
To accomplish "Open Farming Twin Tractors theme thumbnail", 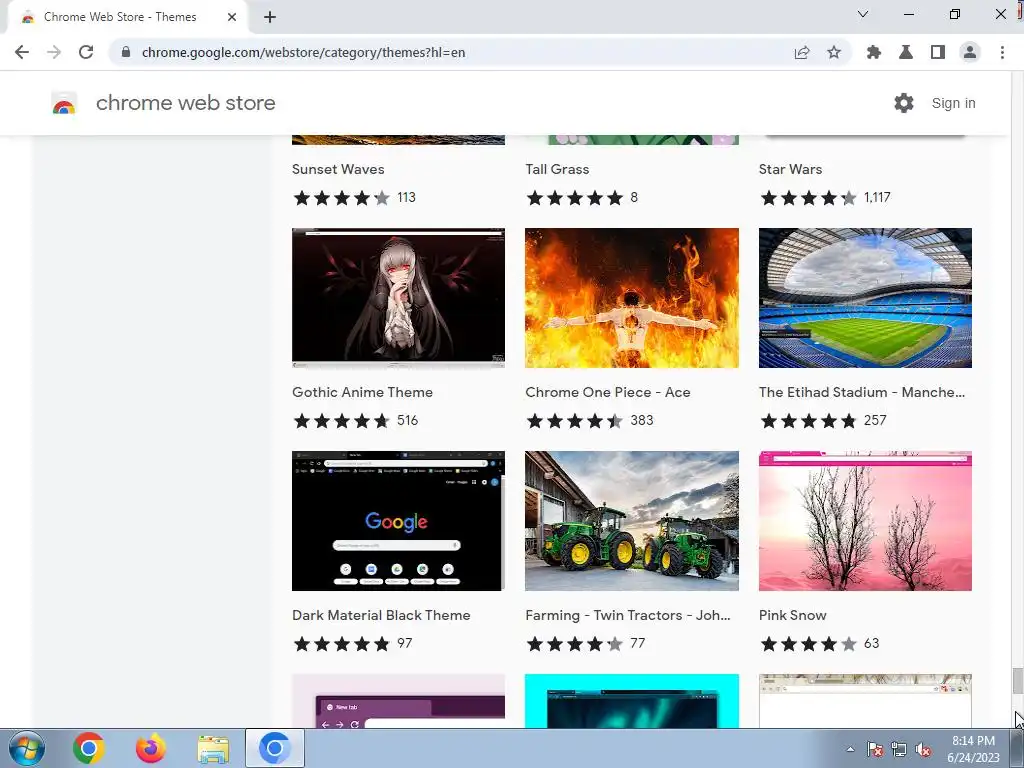I will coord(632,520).
